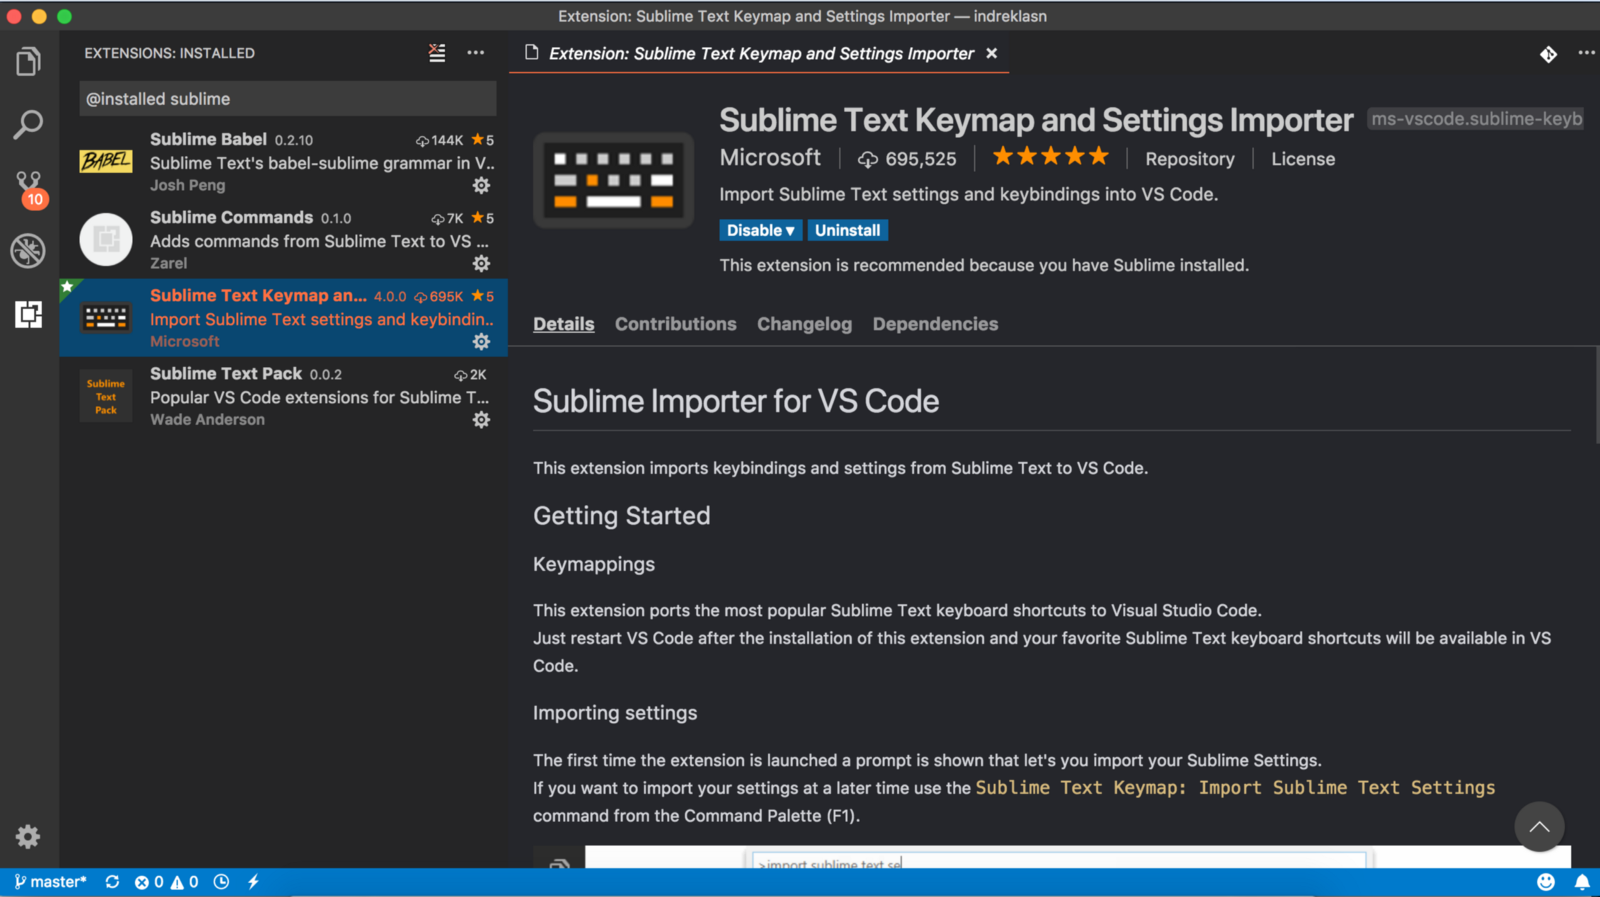The height and width of the screenshot is (897, 1600).
Task: Open Source Control view with 10 badge
Action: 28,187
